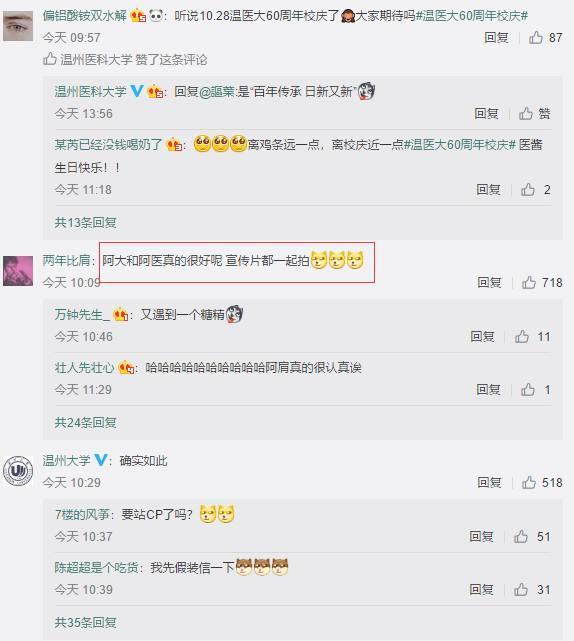Expand all 35 replies (共35条回复)
This screenshot has width=574, height=641.
[85, 623]
